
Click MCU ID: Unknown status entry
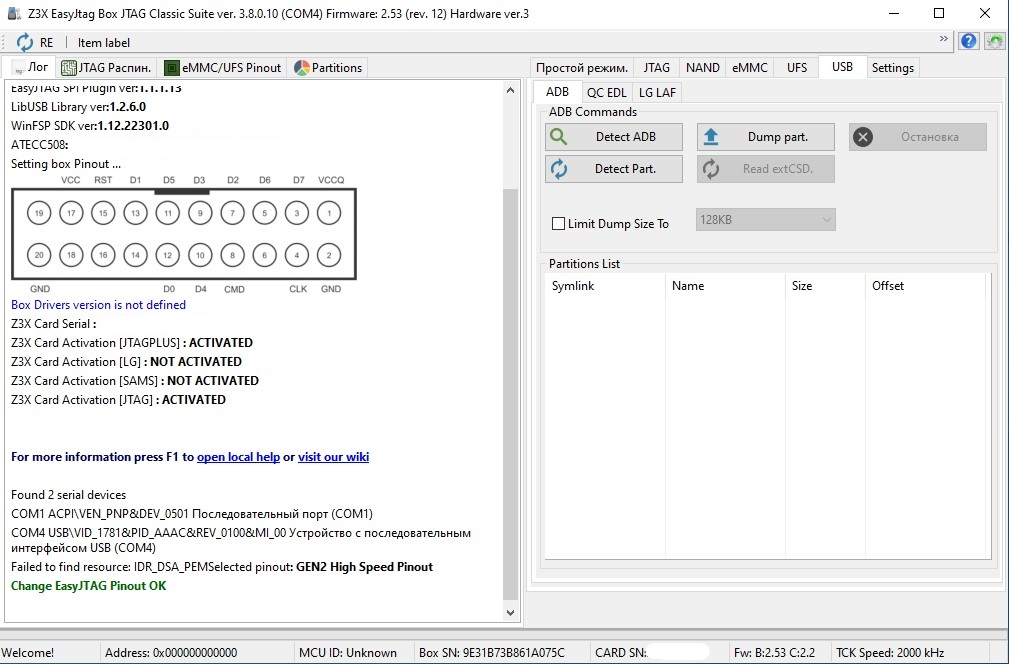(347, 652)
